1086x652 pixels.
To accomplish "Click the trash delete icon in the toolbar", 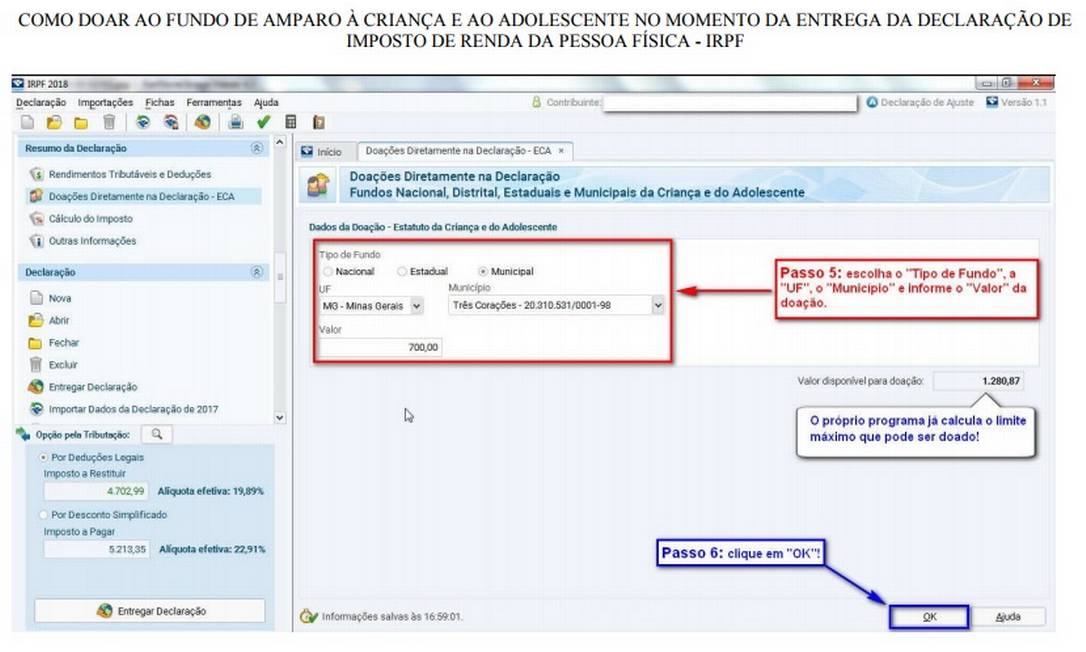I will click(108, 123).
